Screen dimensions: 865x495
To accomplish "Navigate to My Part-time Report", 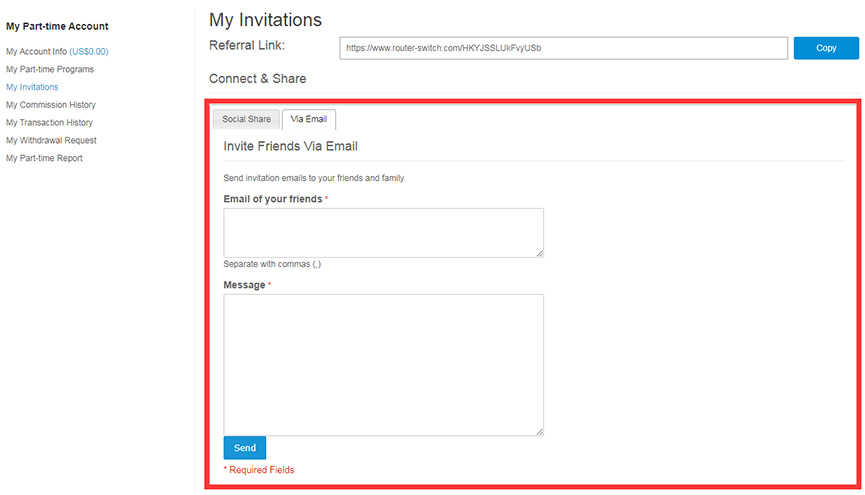I will point(44,159).
